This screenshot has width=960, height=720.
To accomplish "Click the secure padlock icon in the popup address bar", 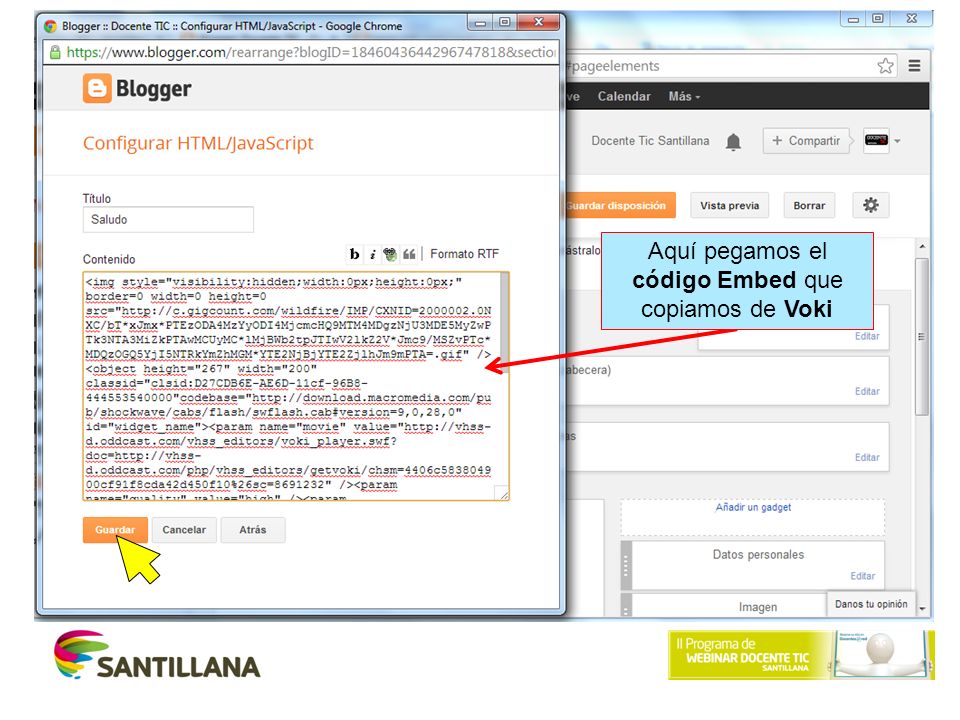I will 55,53.
